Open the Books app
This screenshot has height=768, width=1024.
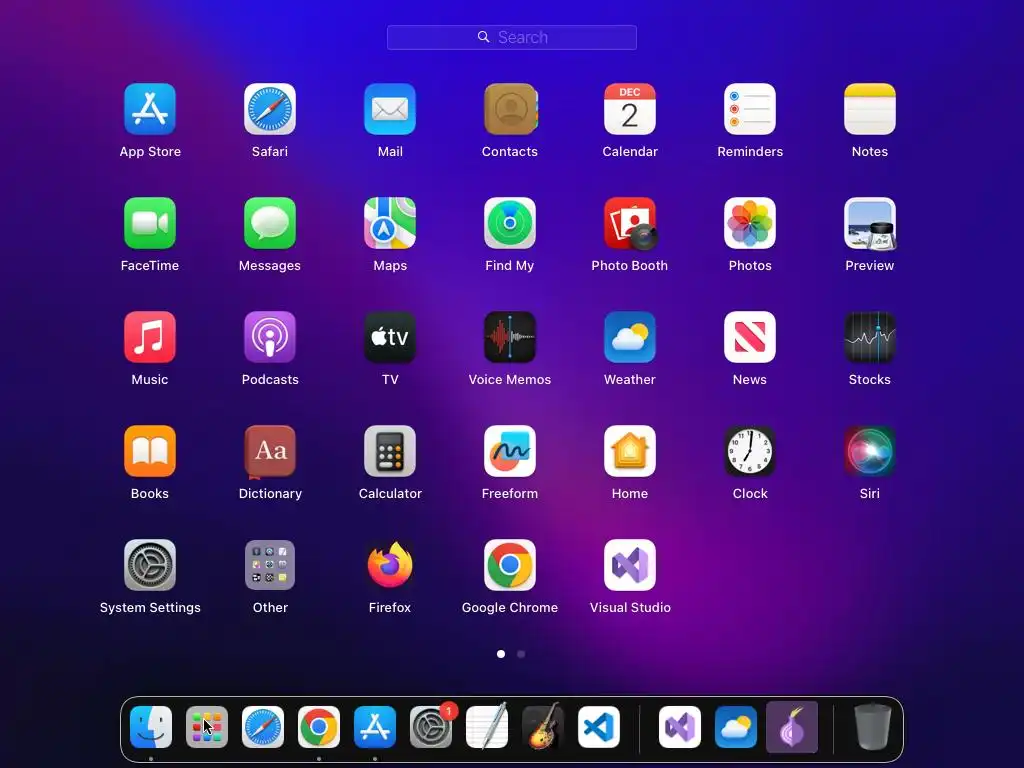(150, 451)
